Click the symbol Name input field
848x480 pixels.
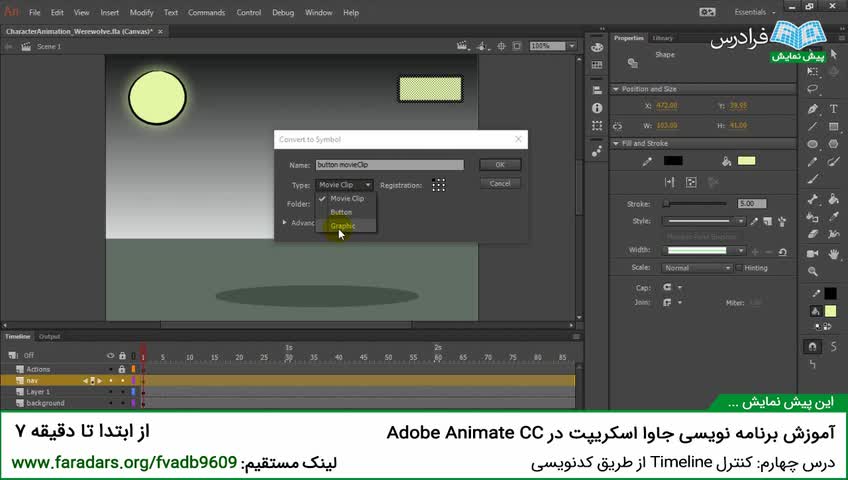[x=389, y=164]
